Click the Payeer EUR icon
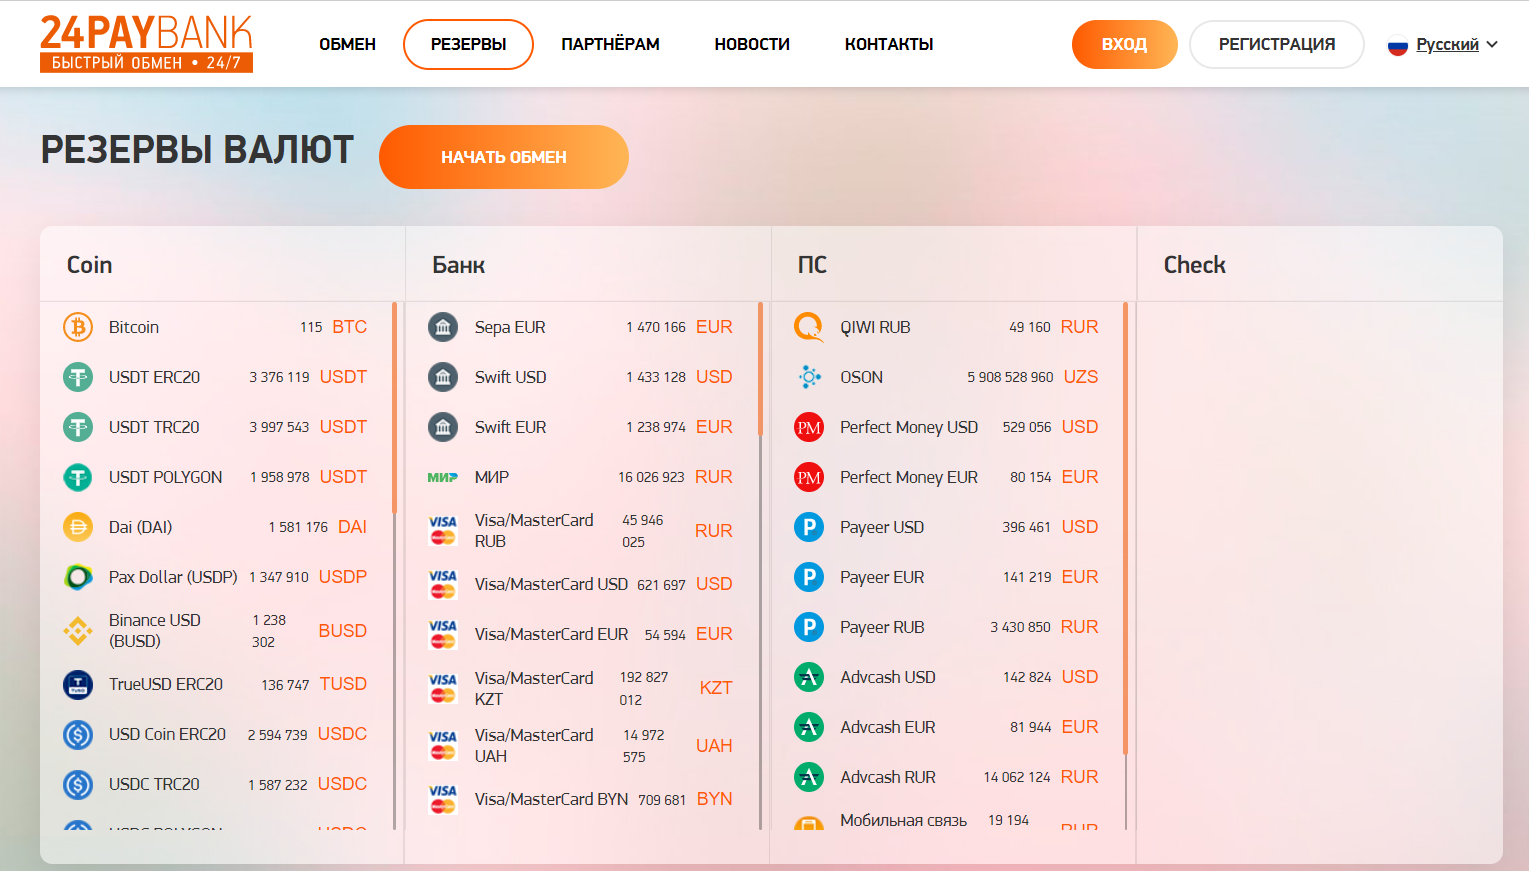The width and height of the screenshot is (1529, 871). tap(809, 577)
